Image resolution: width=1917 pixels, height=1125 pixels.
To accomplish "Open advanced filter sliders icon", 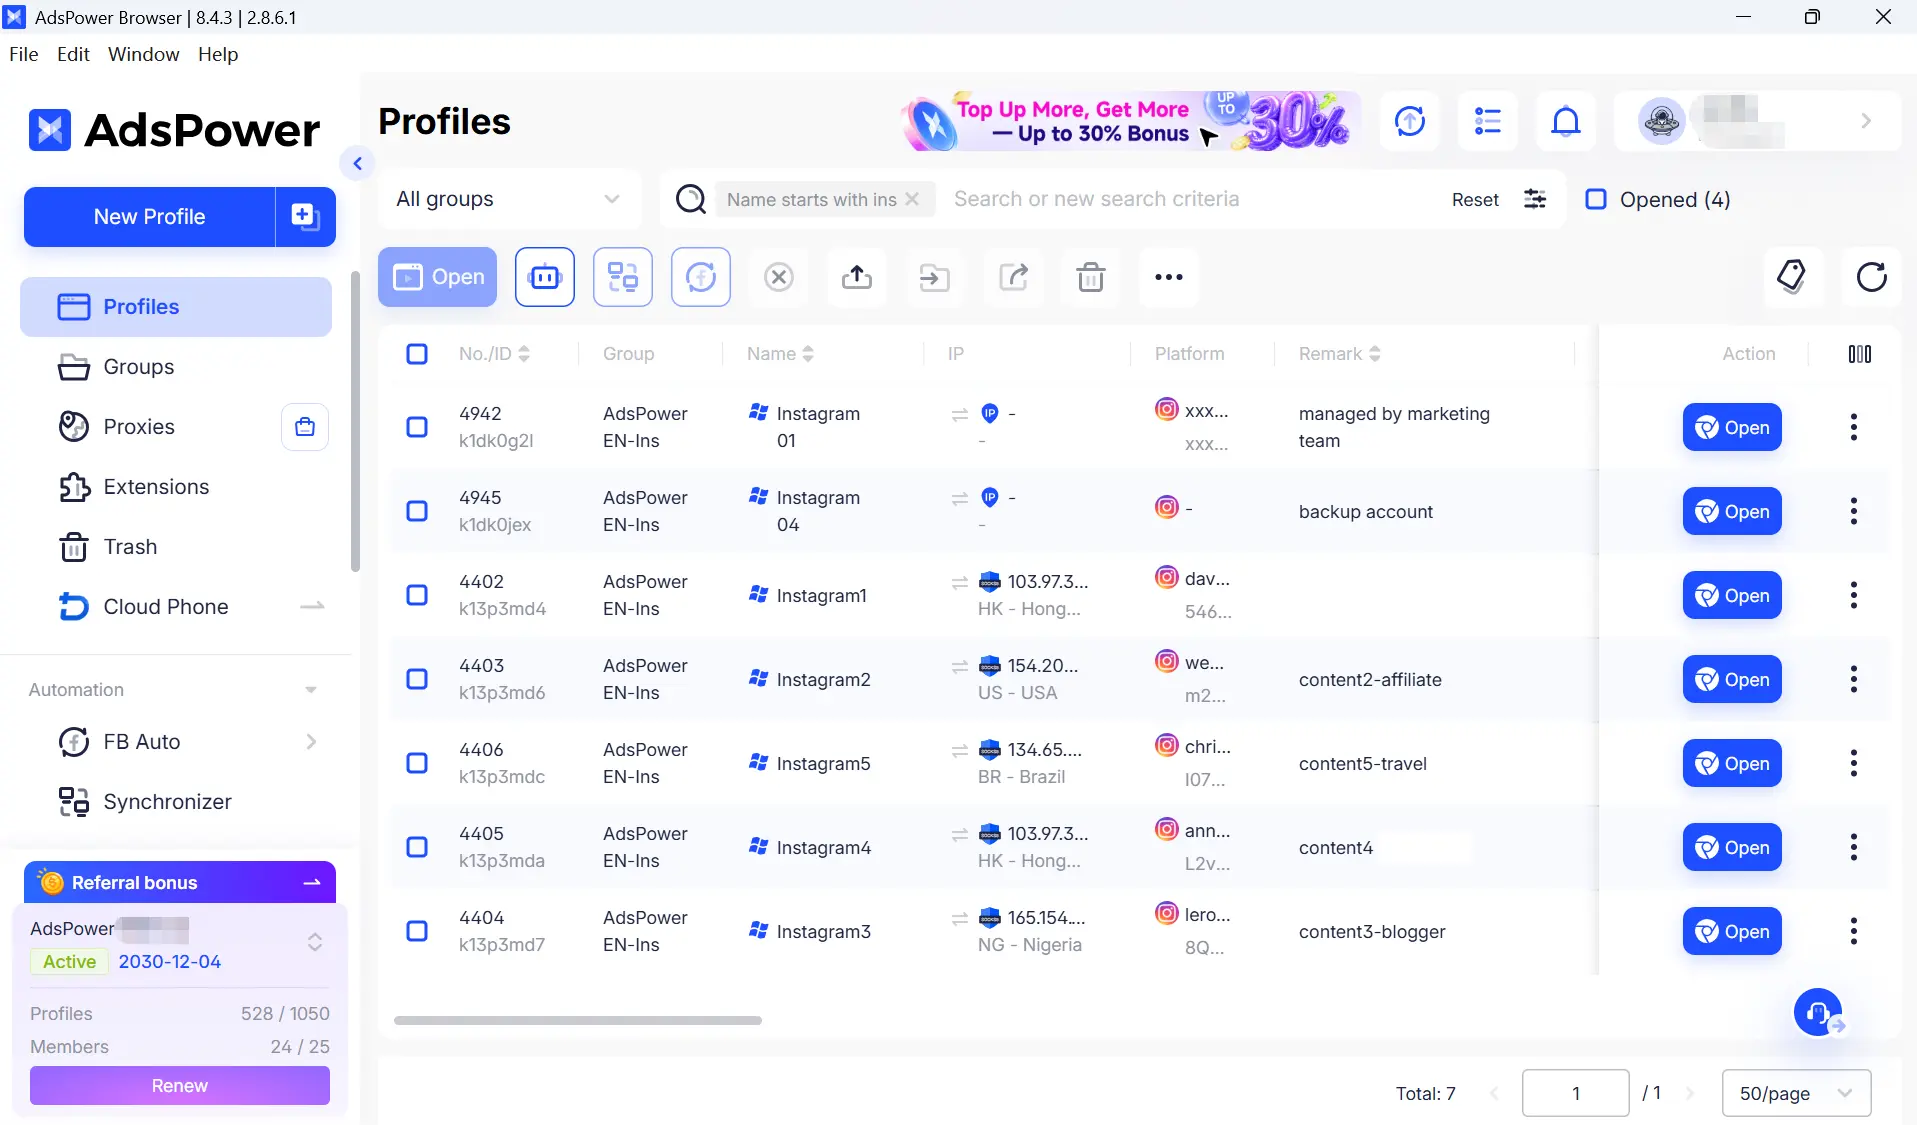I will click(1535, 199).
